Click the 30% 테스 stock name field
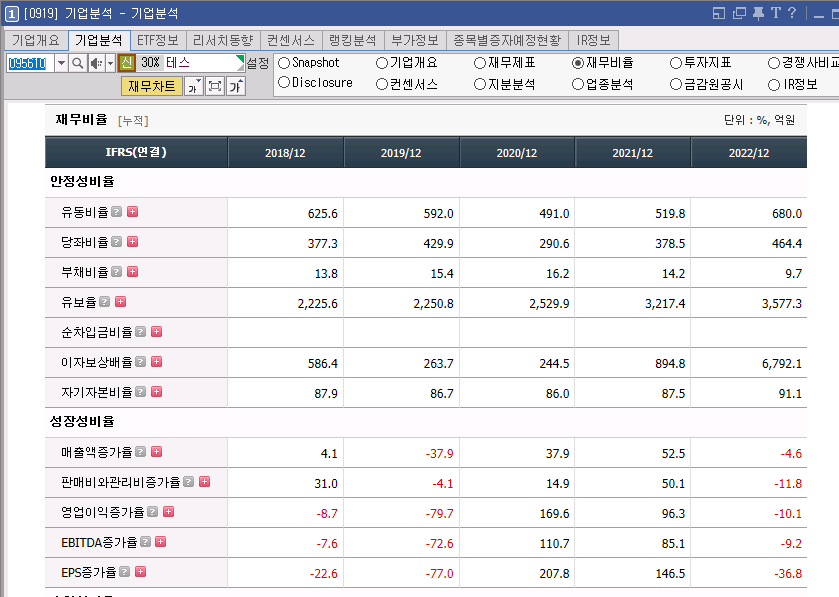This screenshot has width=839, height=597. click(x=191, y=63)
